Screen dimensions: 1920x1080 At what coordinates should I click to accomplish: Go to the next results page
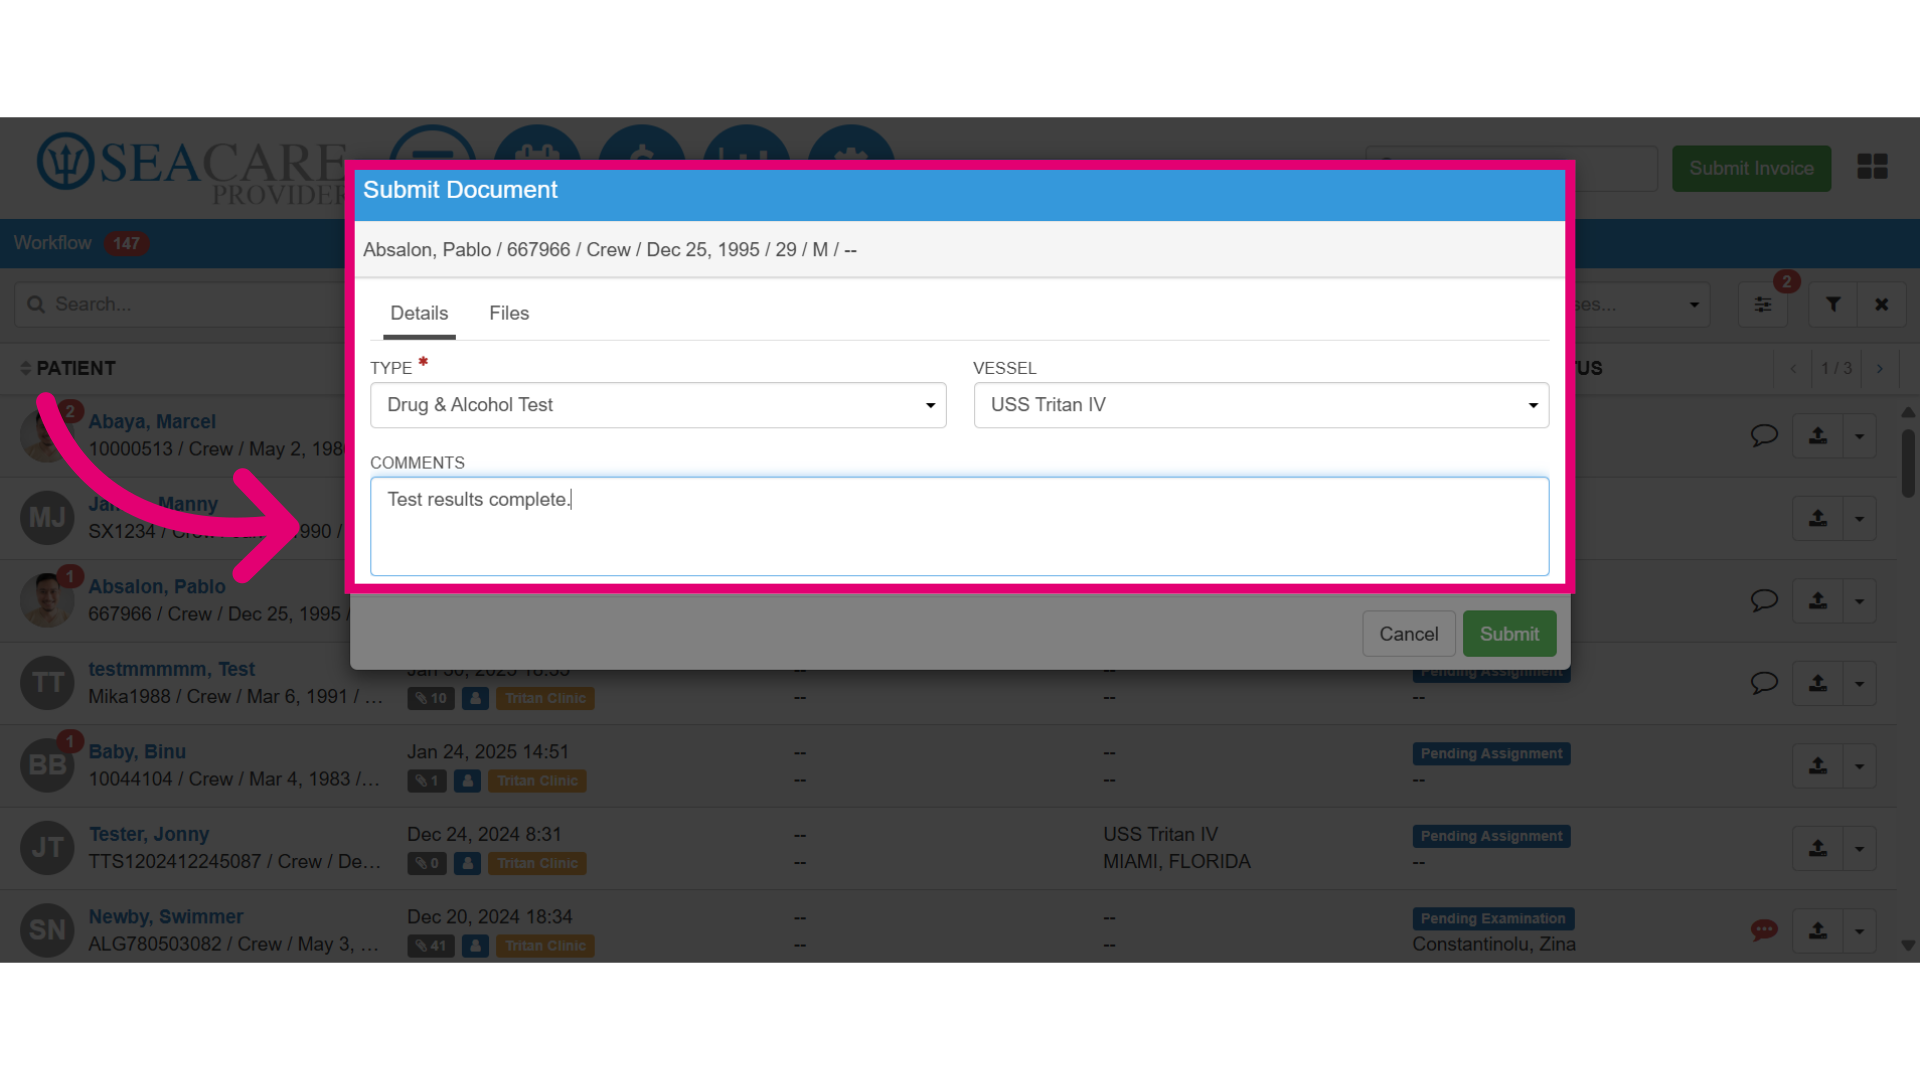click(1880, 369)
